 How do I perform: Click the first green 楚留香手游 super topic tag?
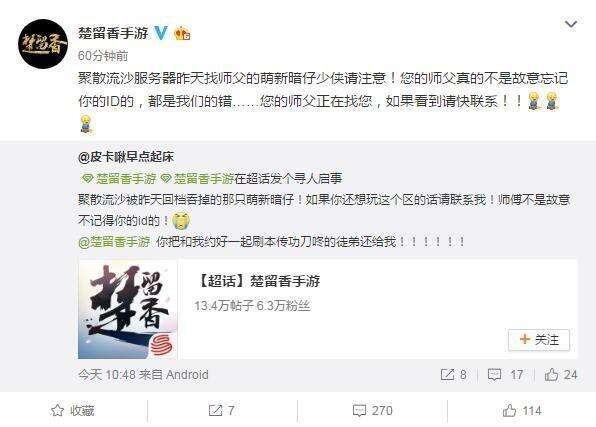pos(119,178)
